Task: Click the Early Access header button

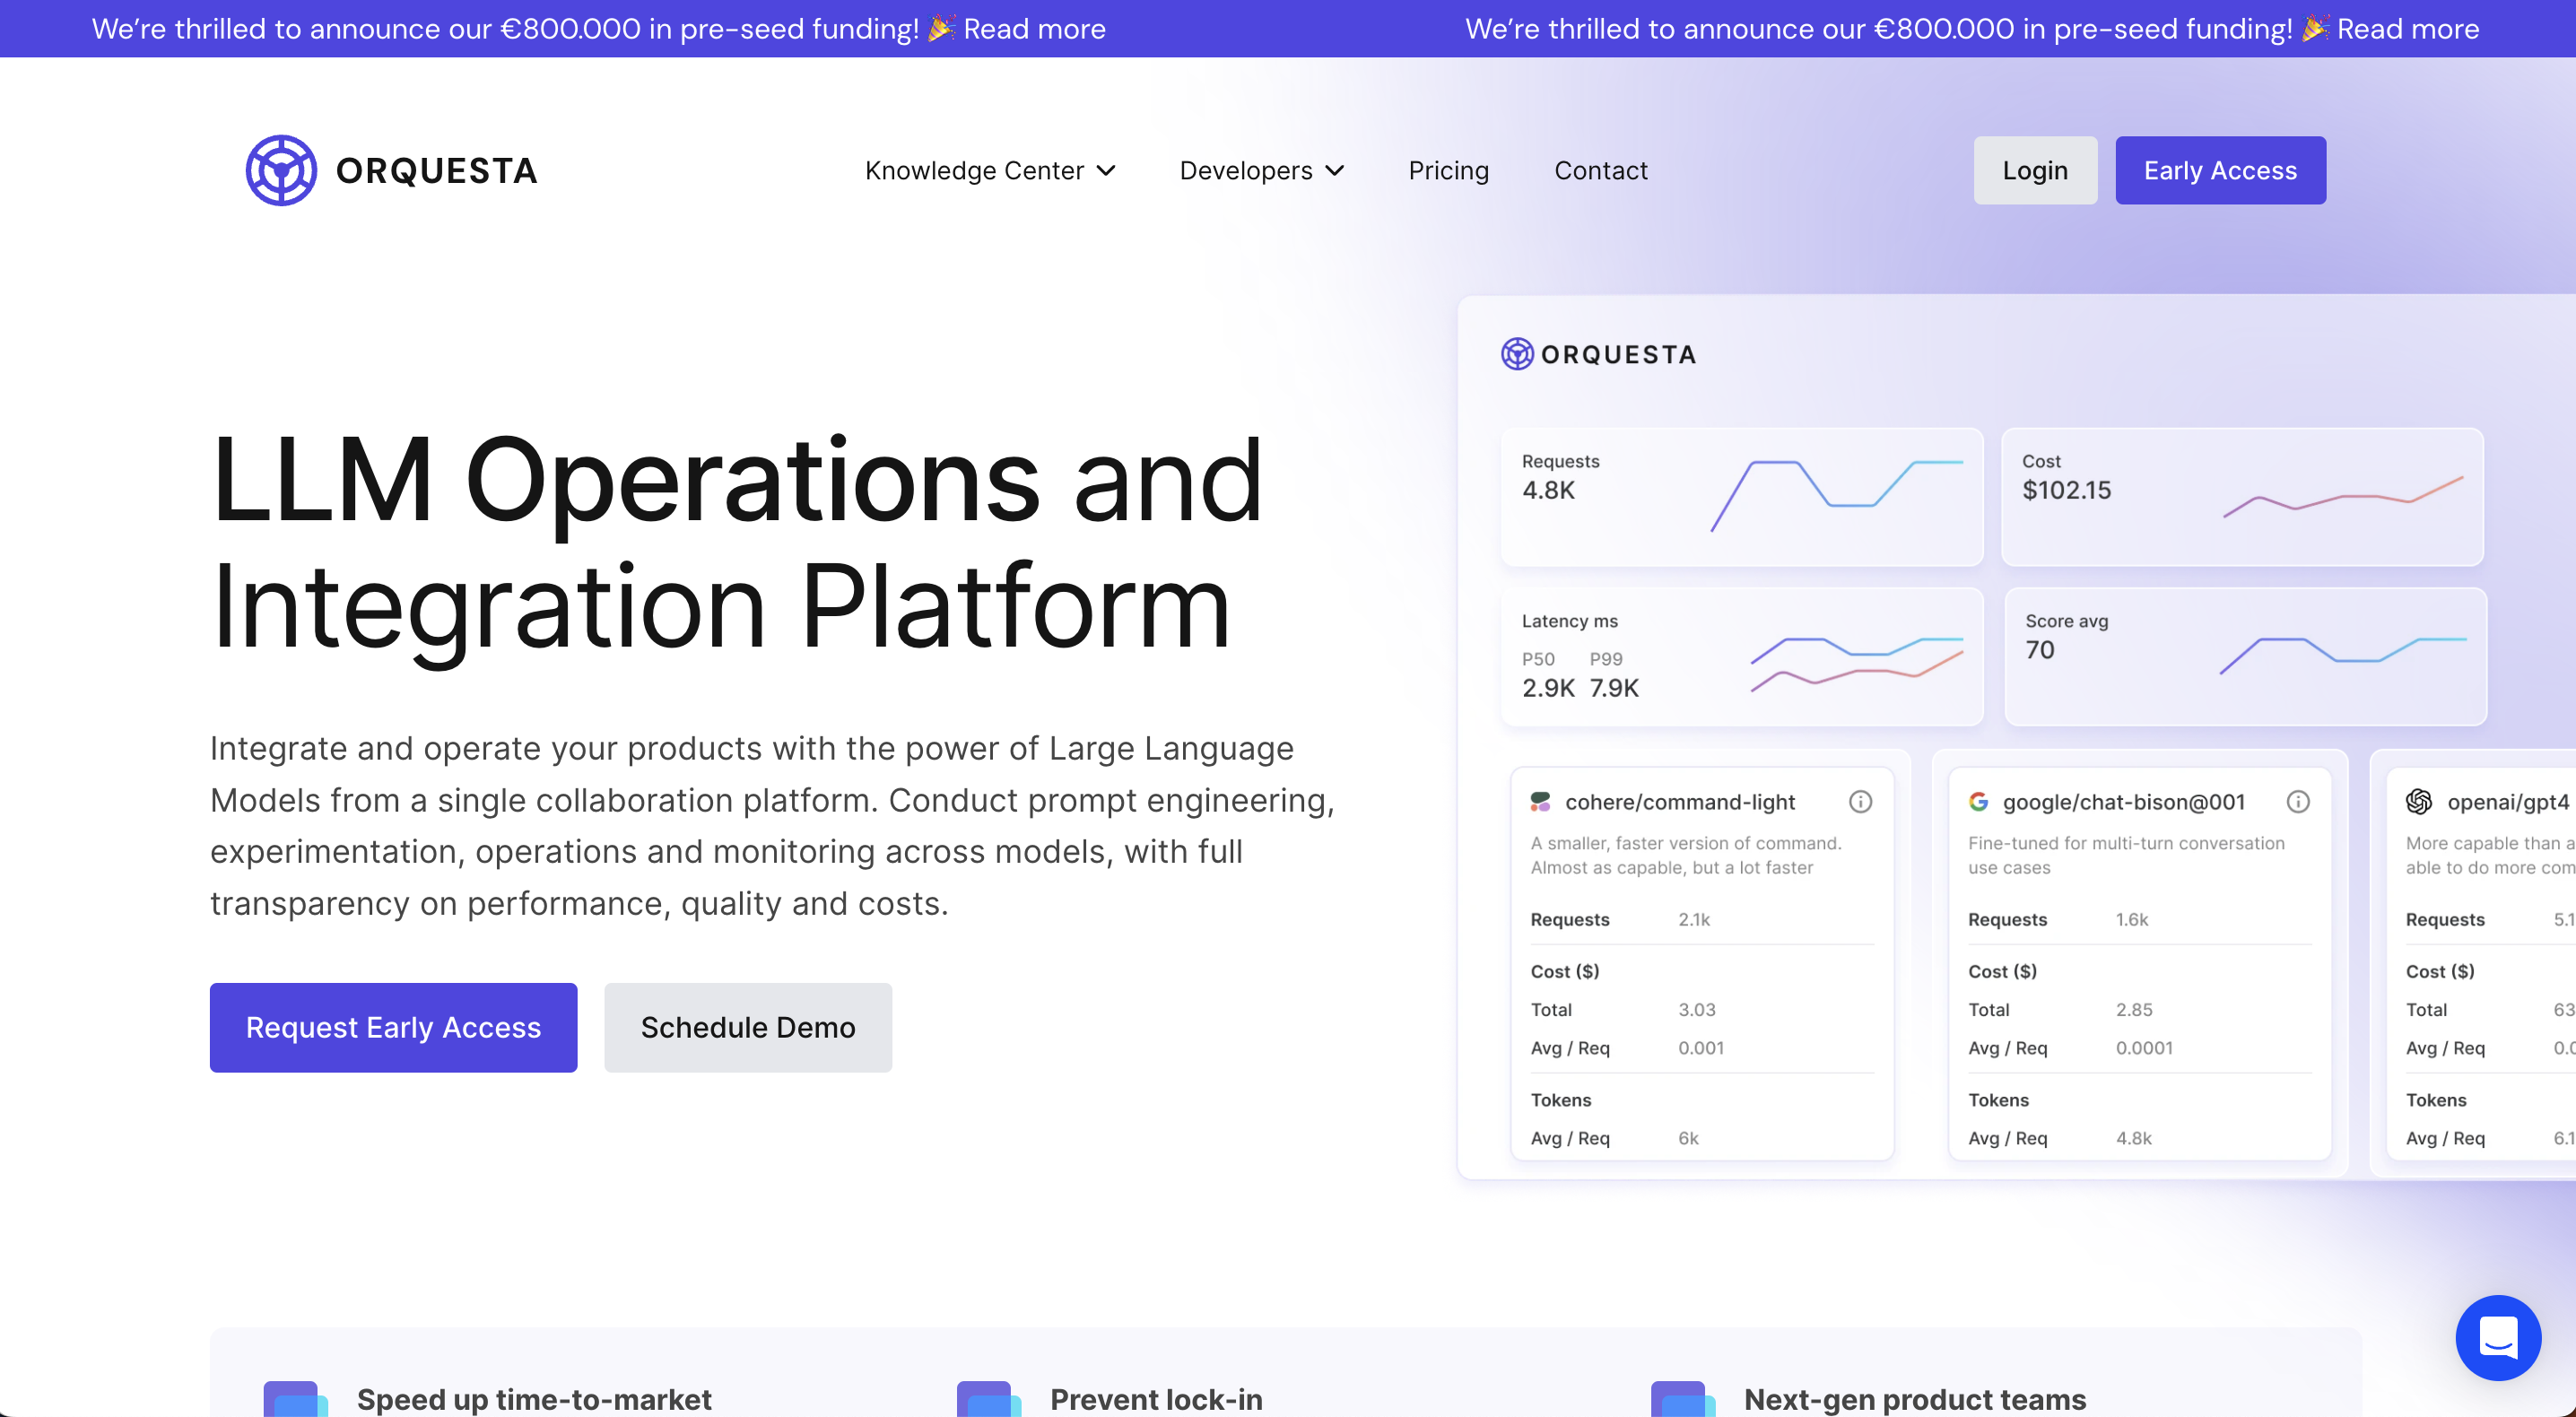Action: [2220, 170]
